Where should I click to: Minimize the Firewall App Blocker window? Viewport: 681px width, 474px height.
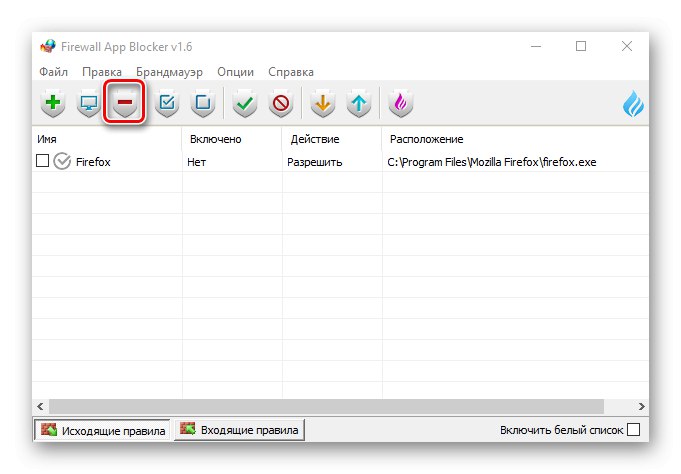coord(536,46)
